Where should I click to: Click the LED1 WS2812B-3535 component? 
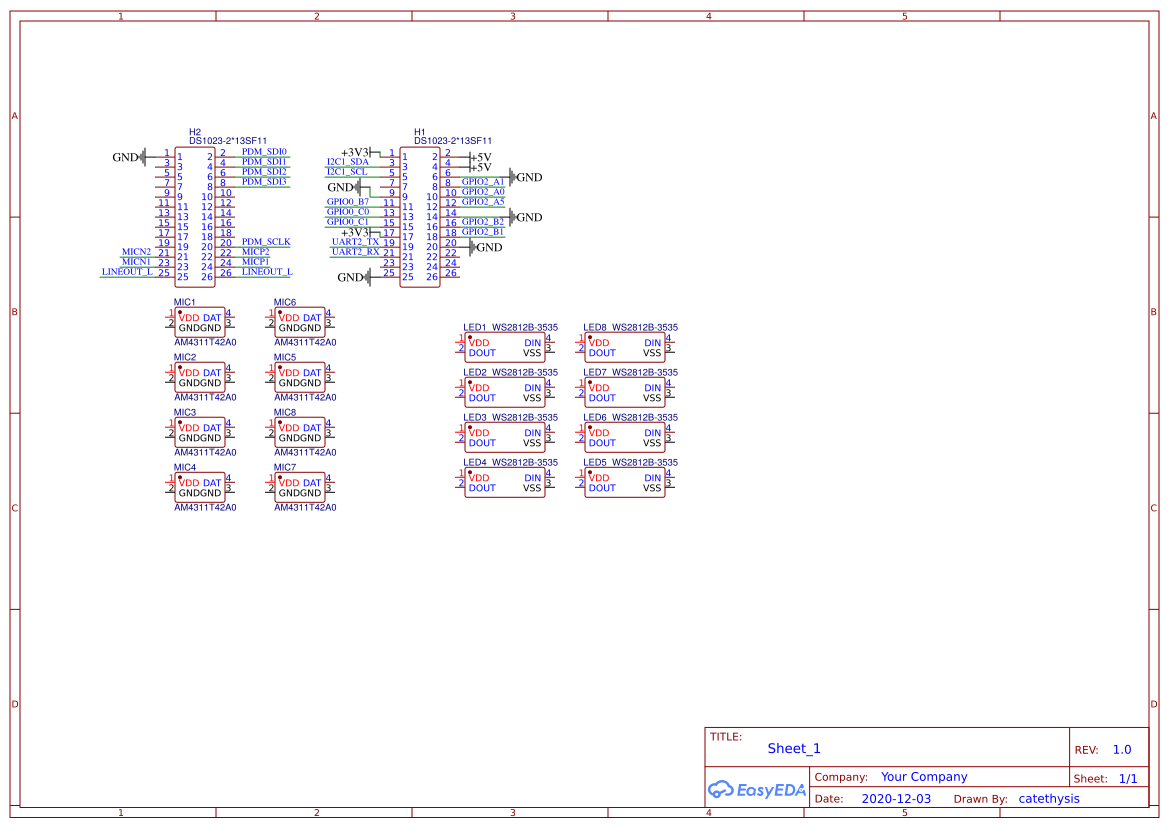tap(504, 347)
